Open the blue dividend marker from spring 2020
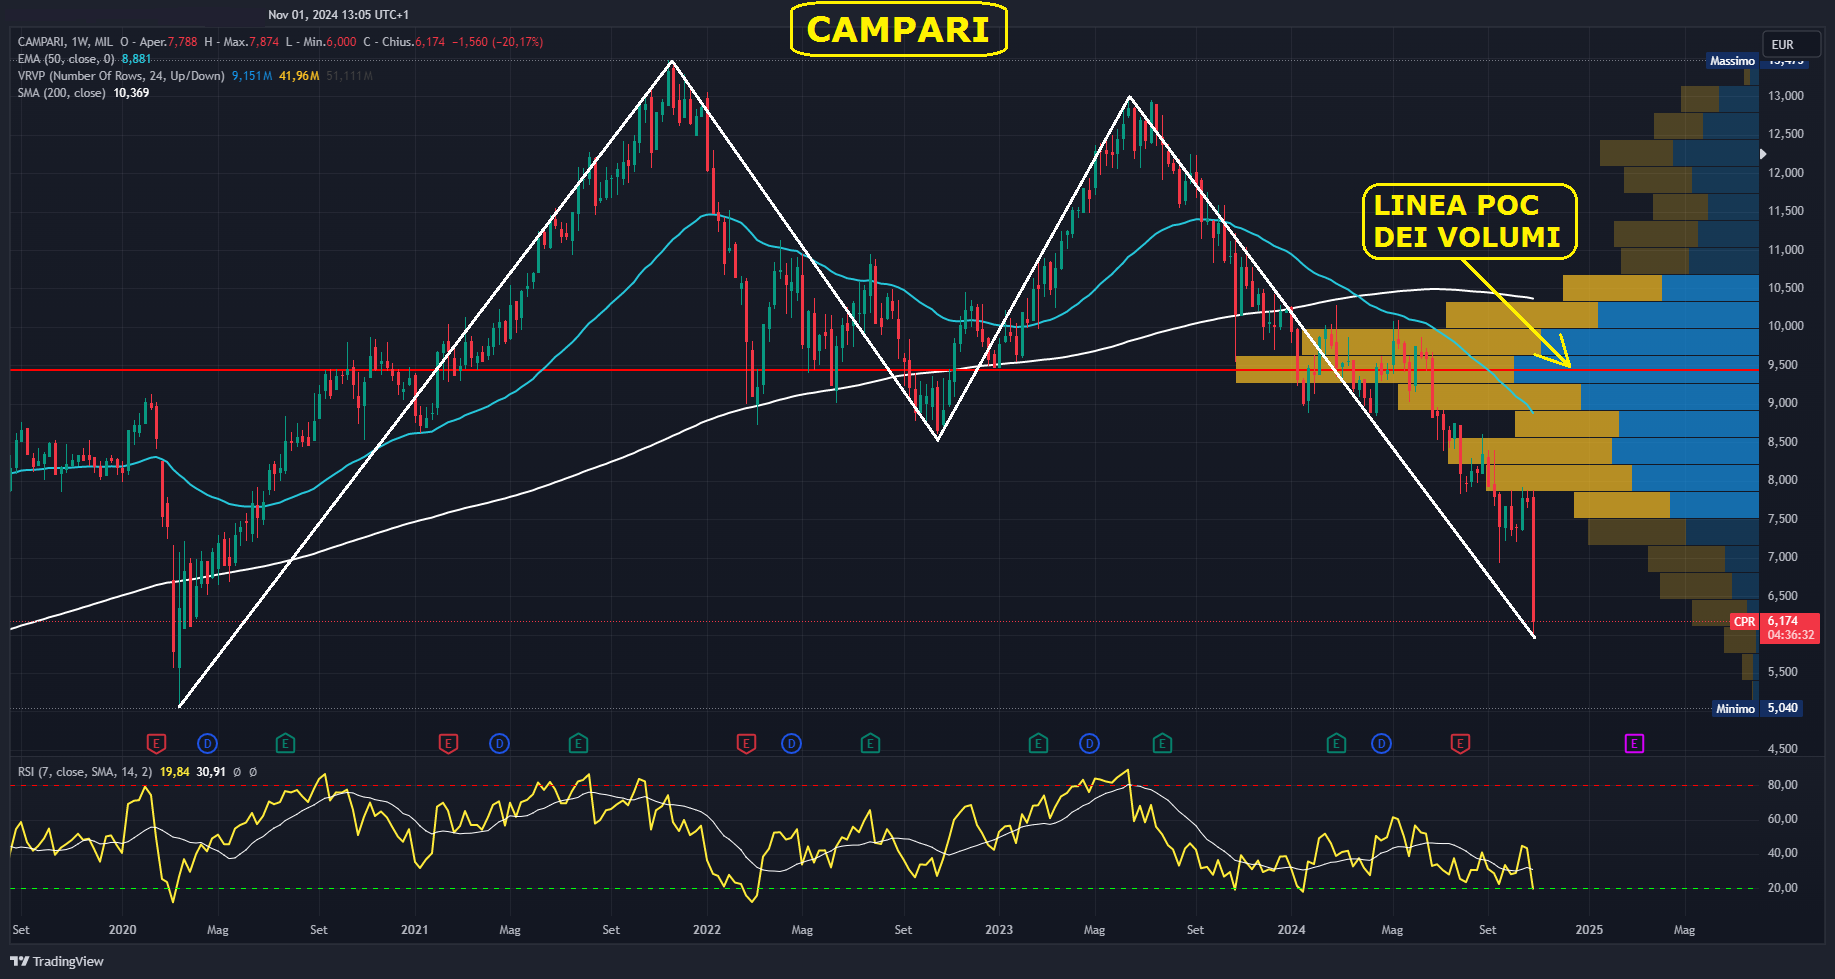1835x979 pixels. coord(207,743)
